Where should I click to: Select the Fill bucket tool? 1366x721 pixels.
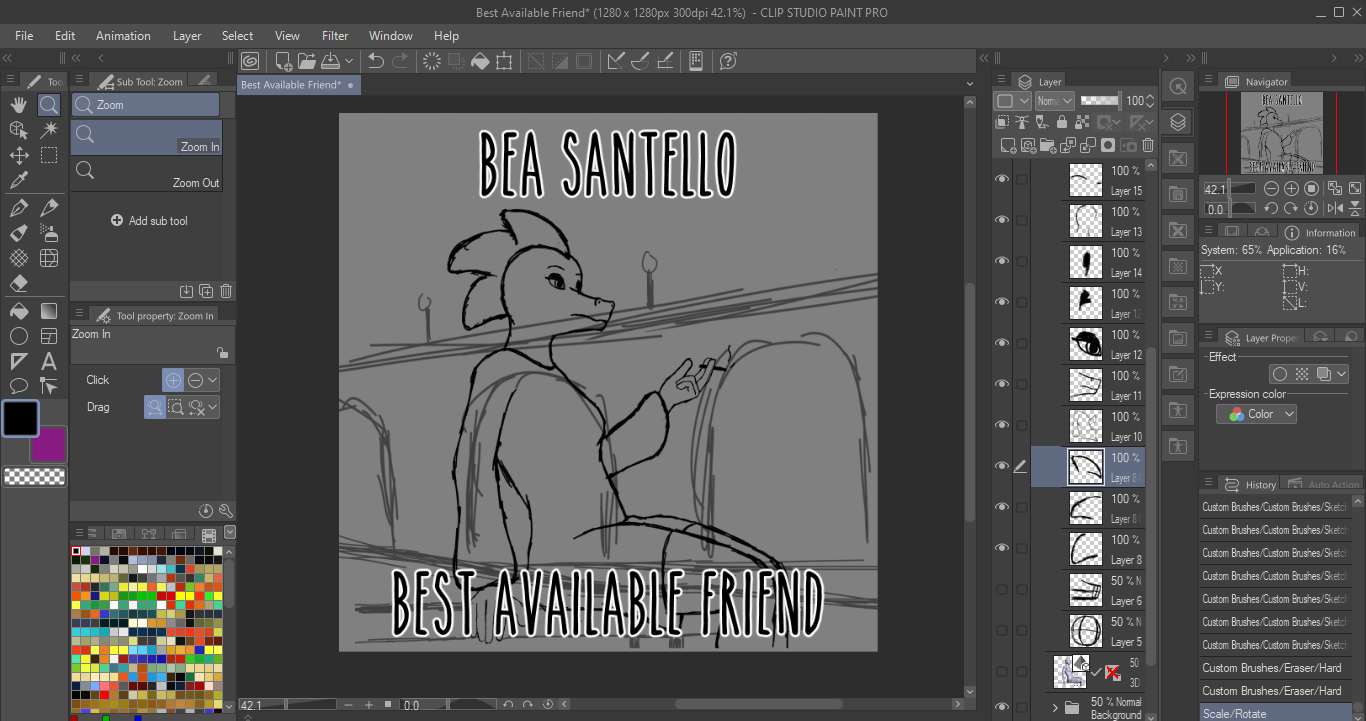pyautogui.click(x=18, y=311)
